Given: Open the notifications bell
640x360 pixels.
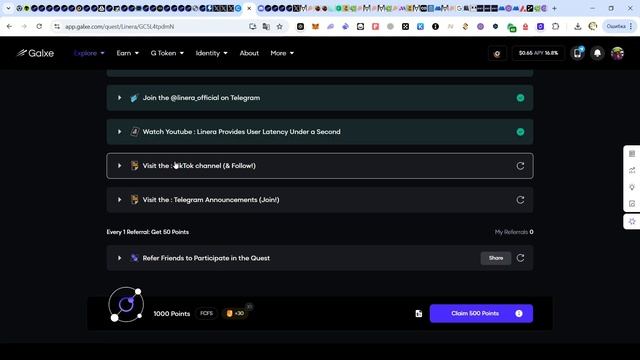Looking at the screenshot, I should (x=597, y=53).
